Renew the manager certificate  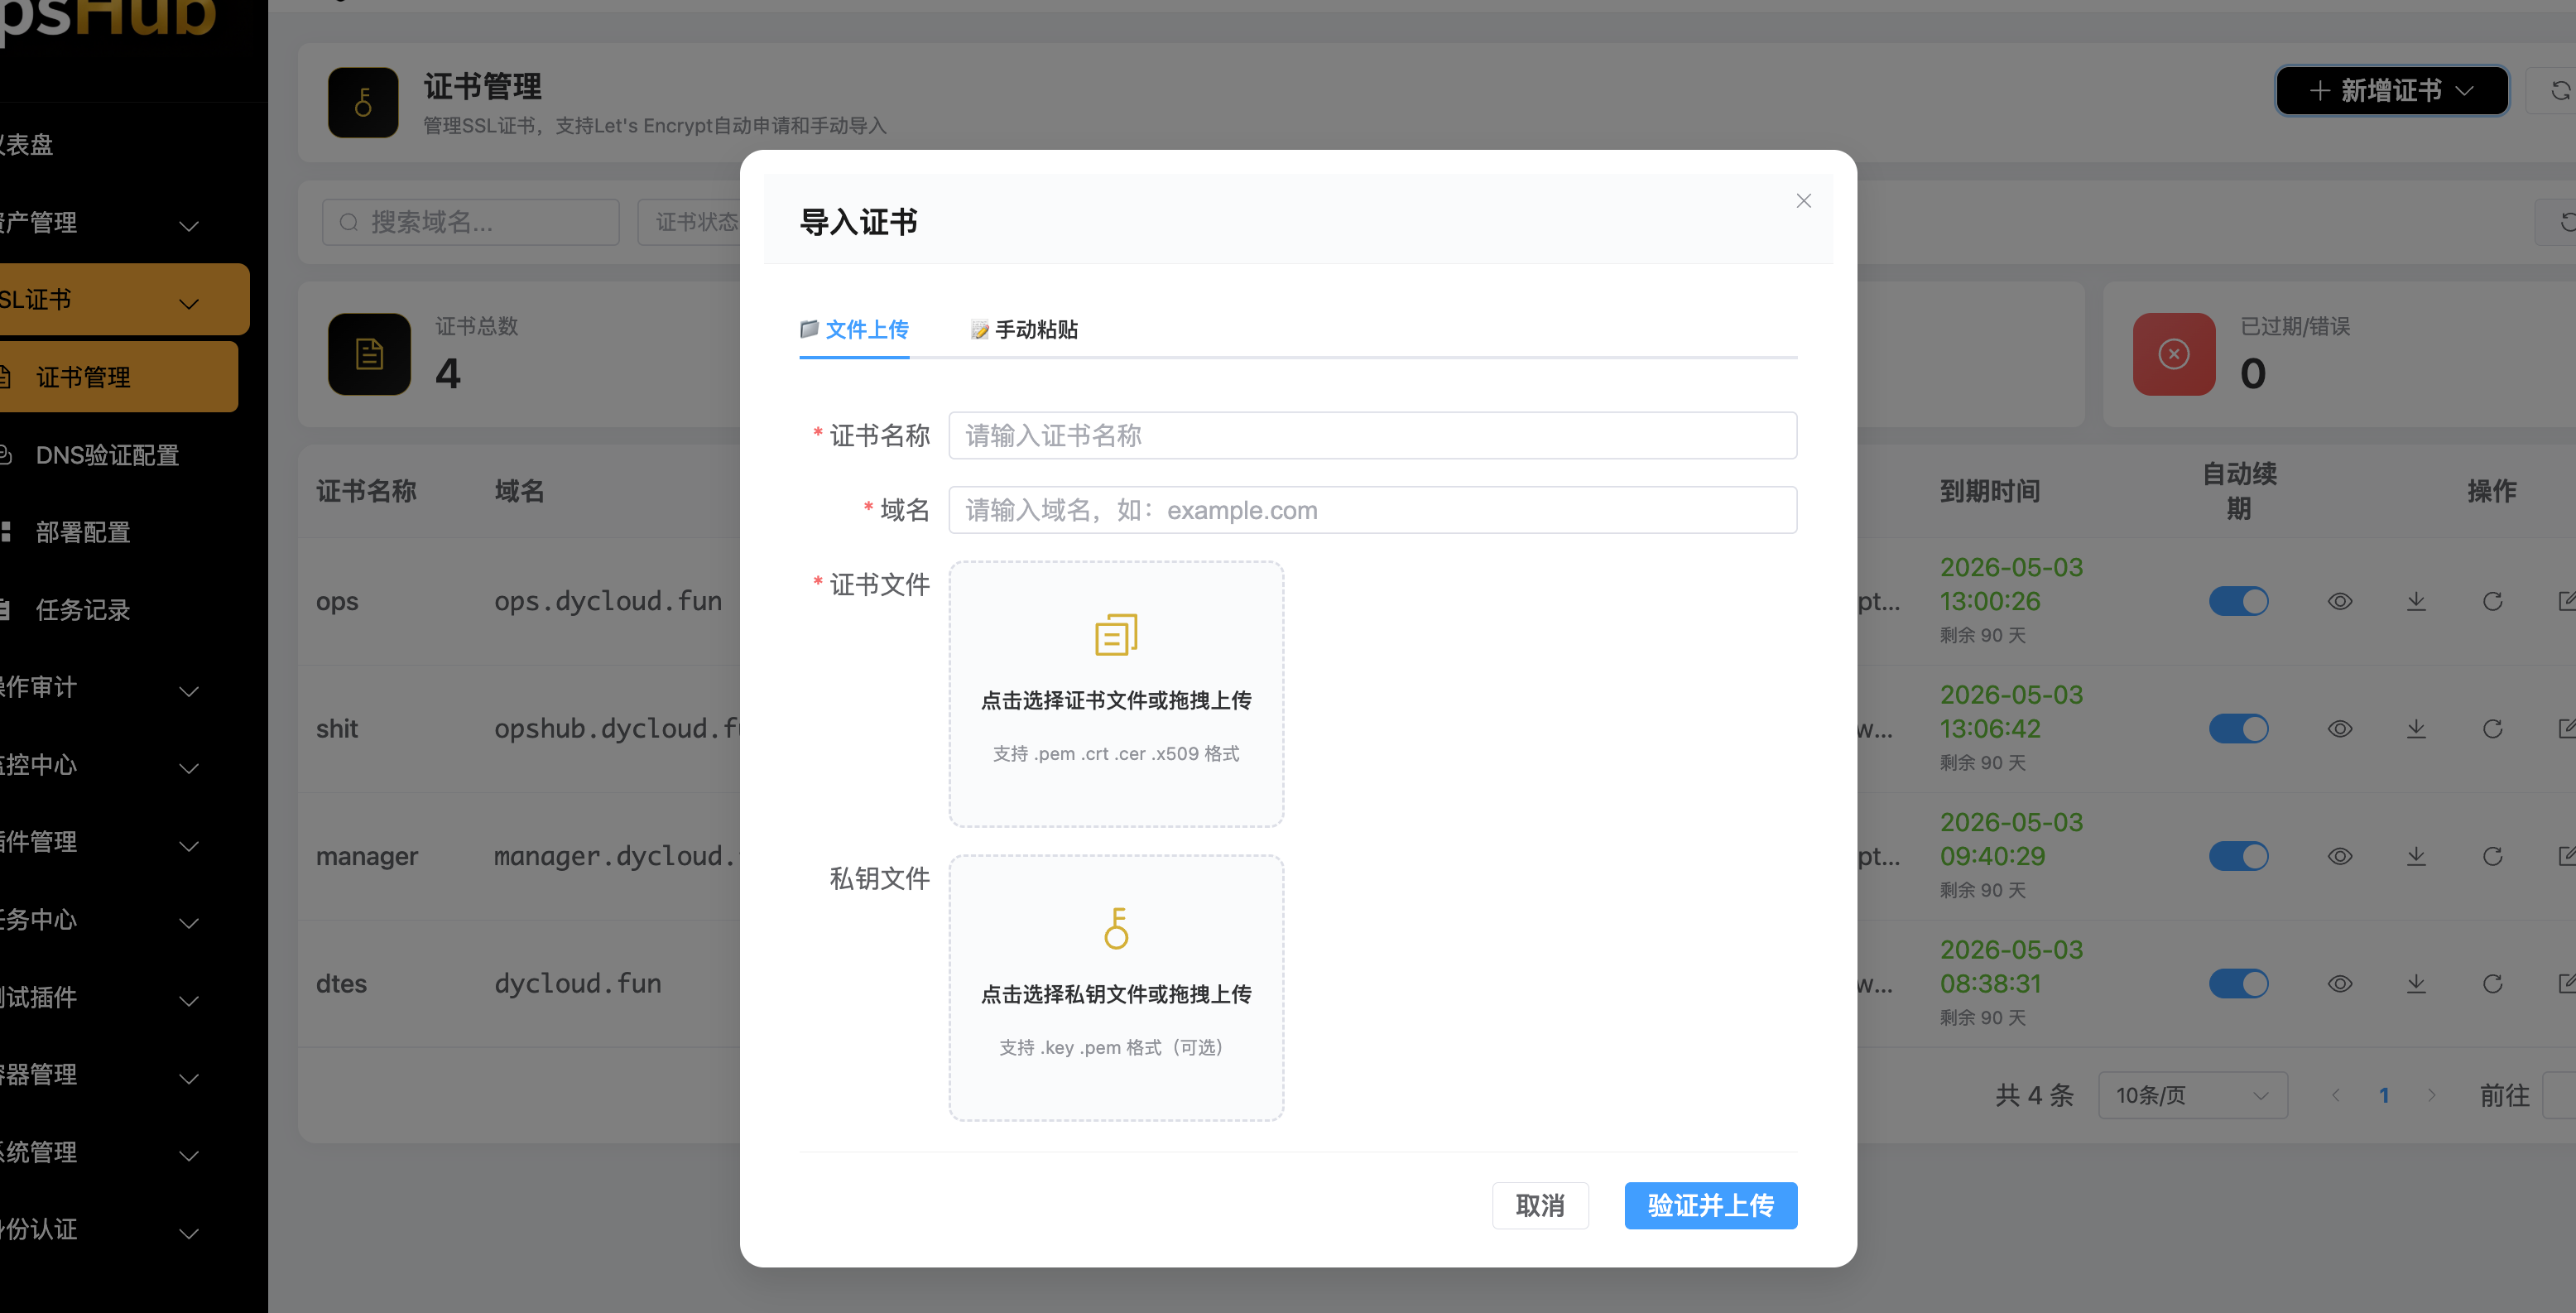pyautogui.click(x=2493, y=856)
